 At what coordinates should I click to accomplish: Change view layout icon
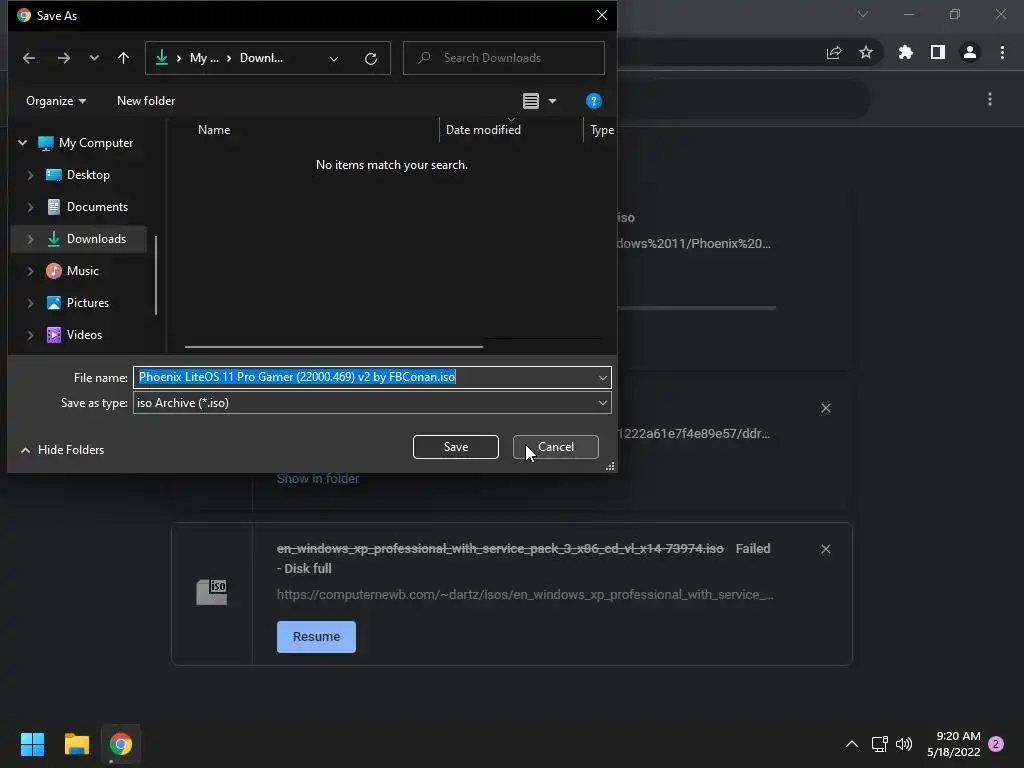click(x=531, y=101)
